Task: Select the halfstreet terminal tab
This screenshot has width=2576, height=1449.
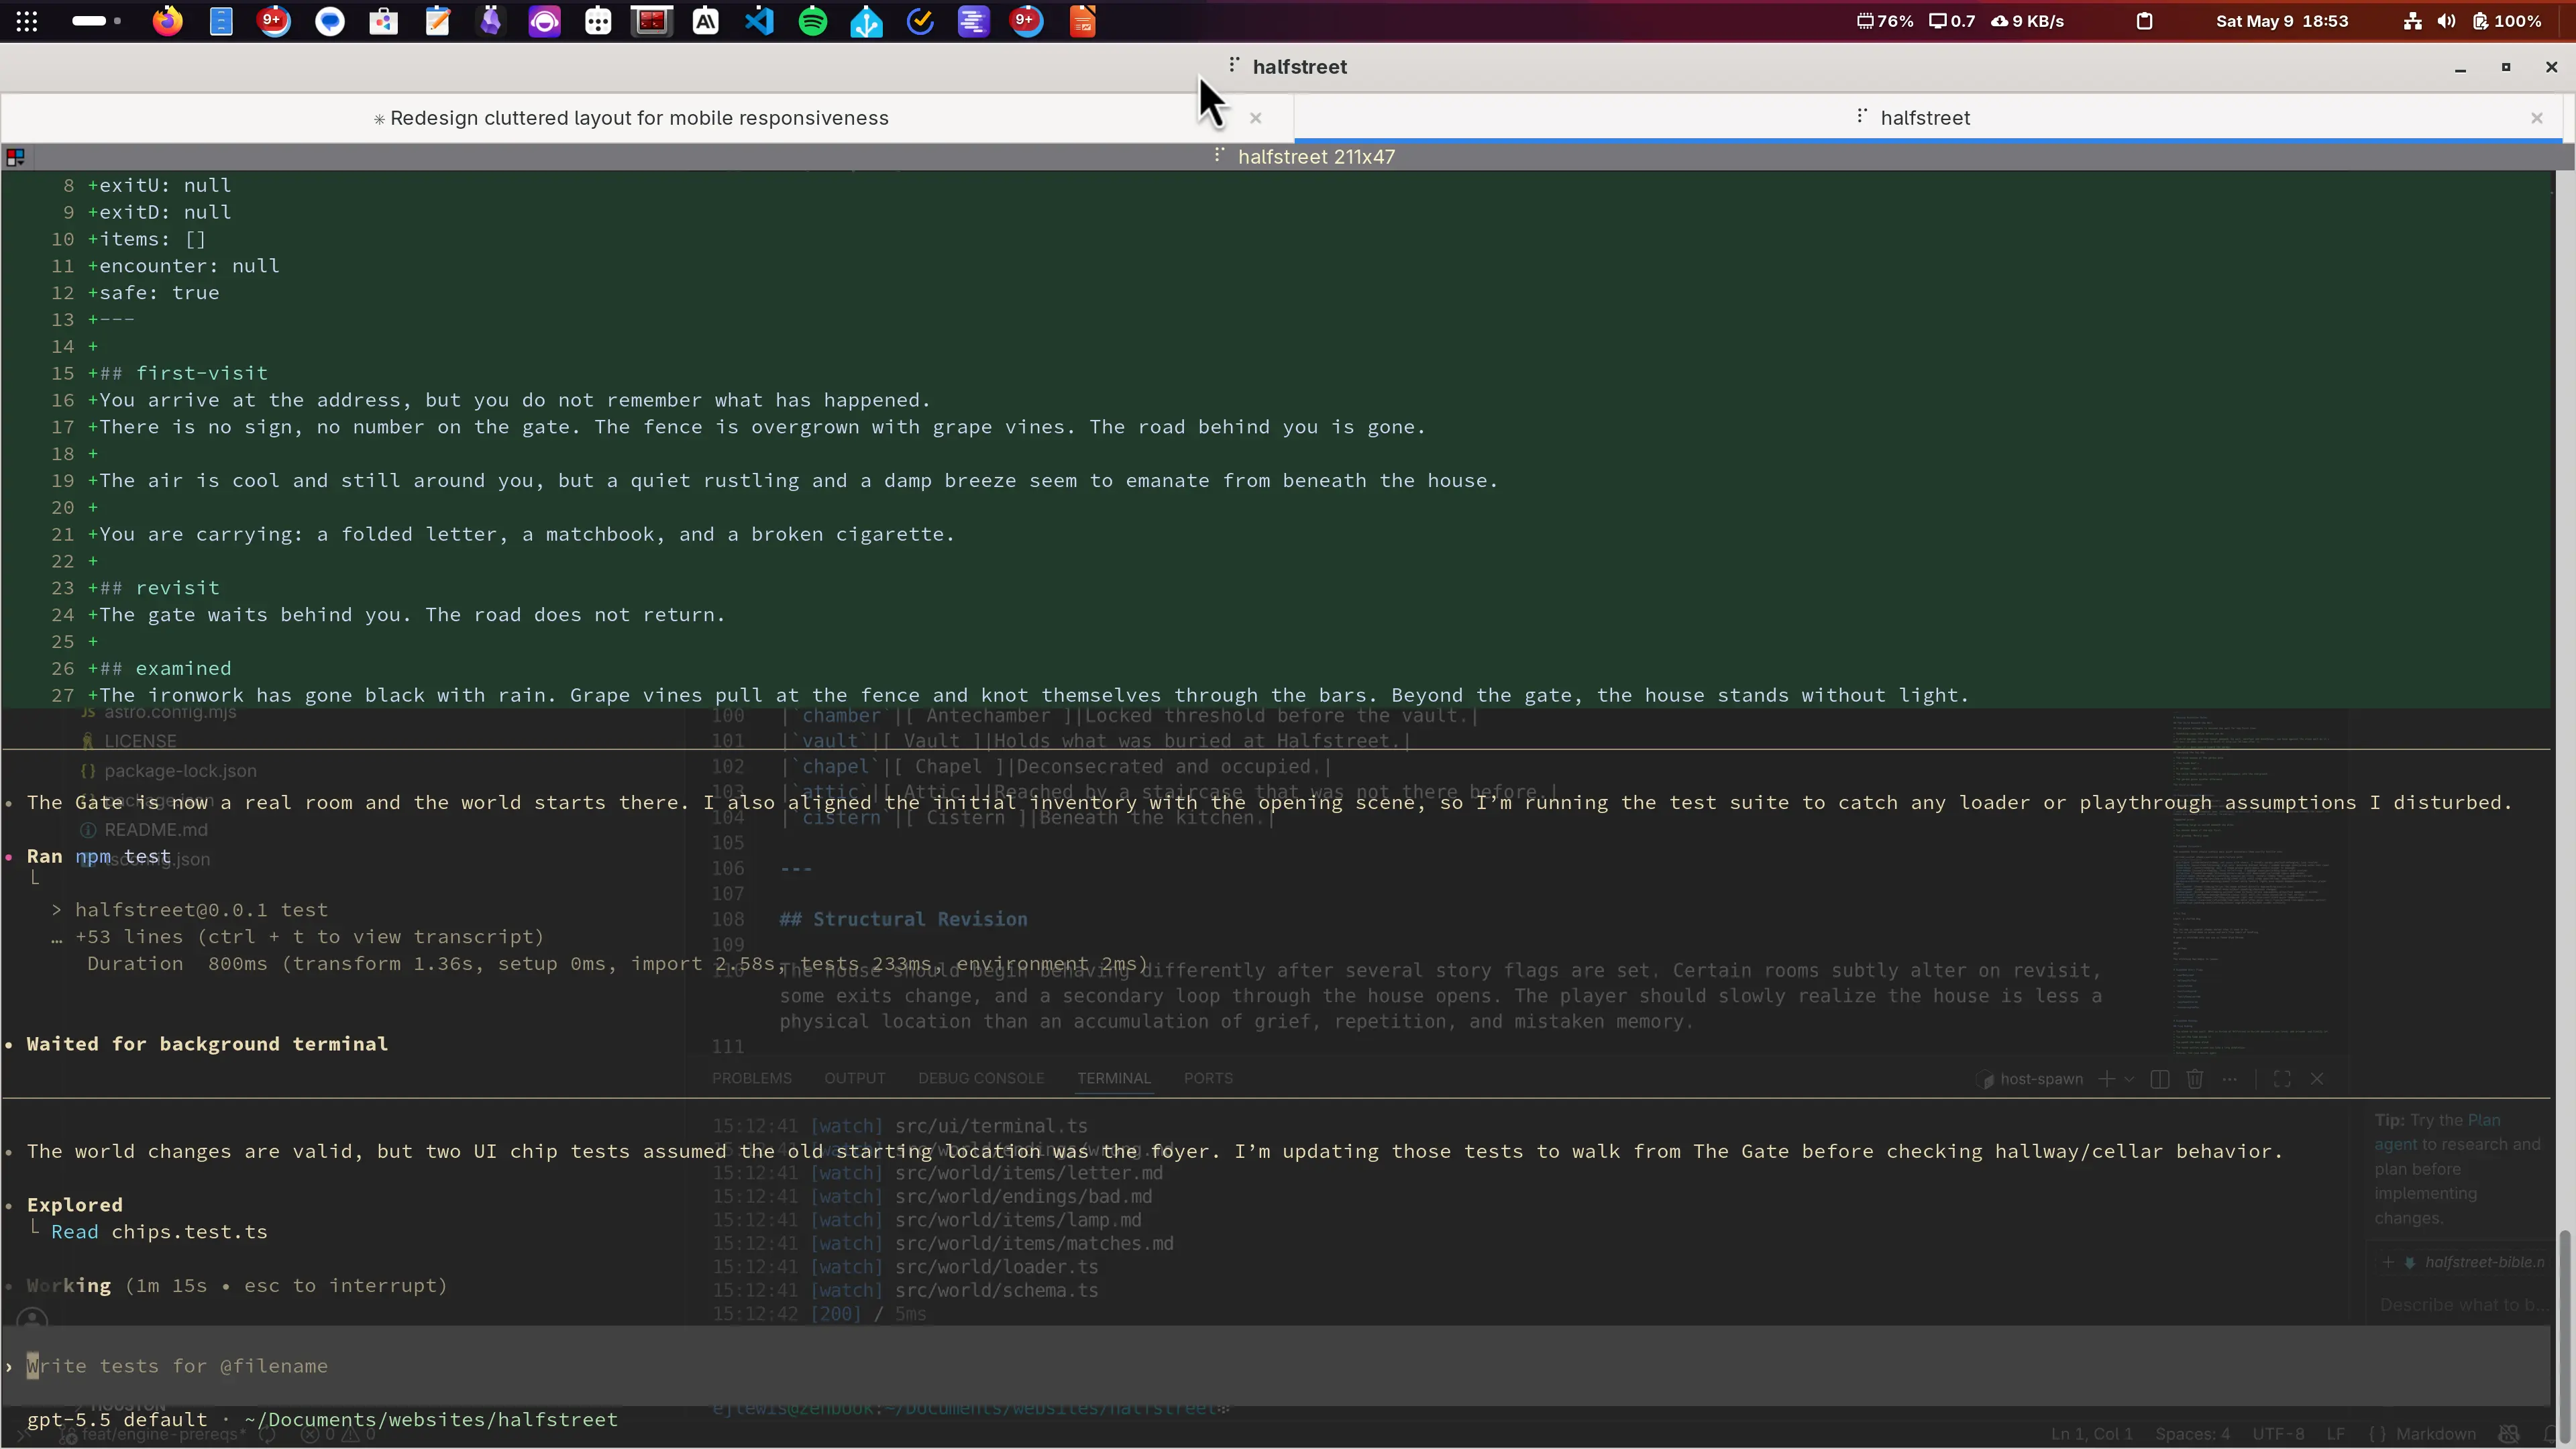Action: coord(1925,118)
